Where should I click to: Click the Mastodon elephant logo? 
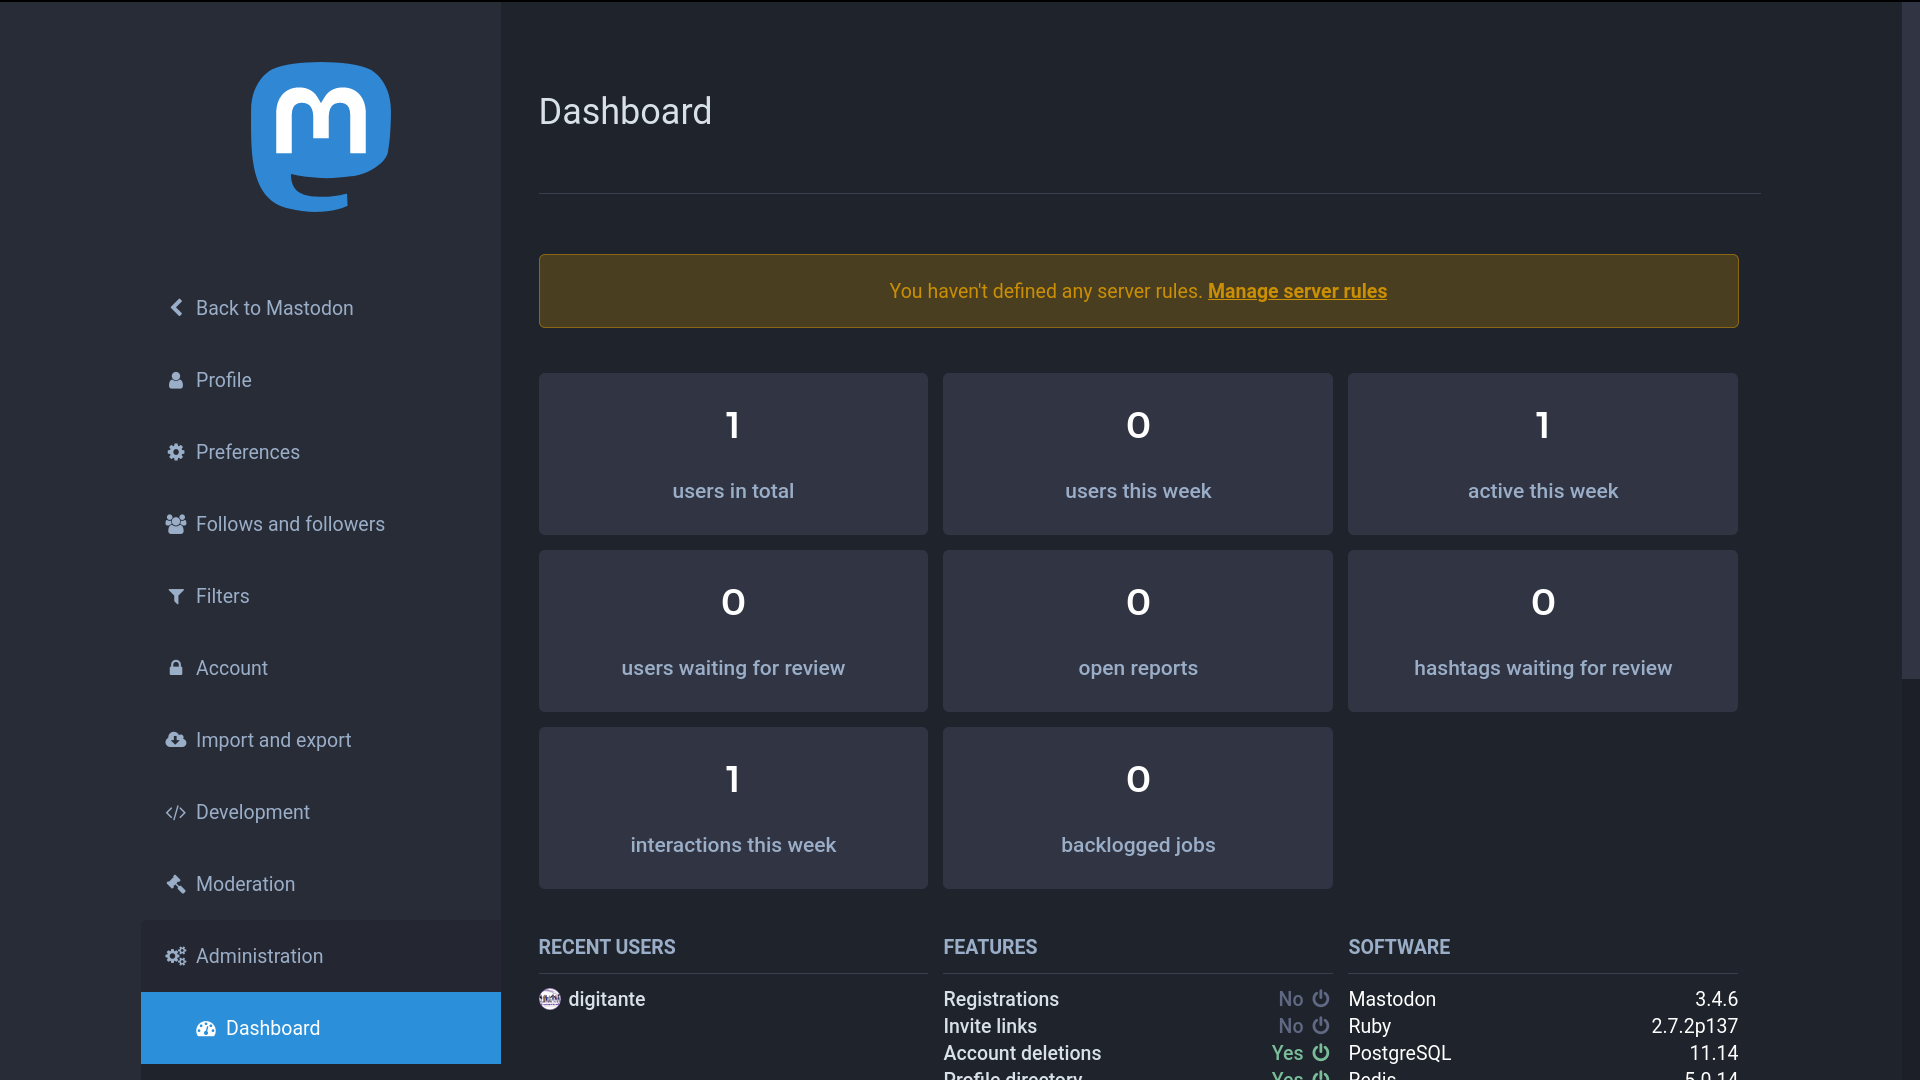pos(320,137)
